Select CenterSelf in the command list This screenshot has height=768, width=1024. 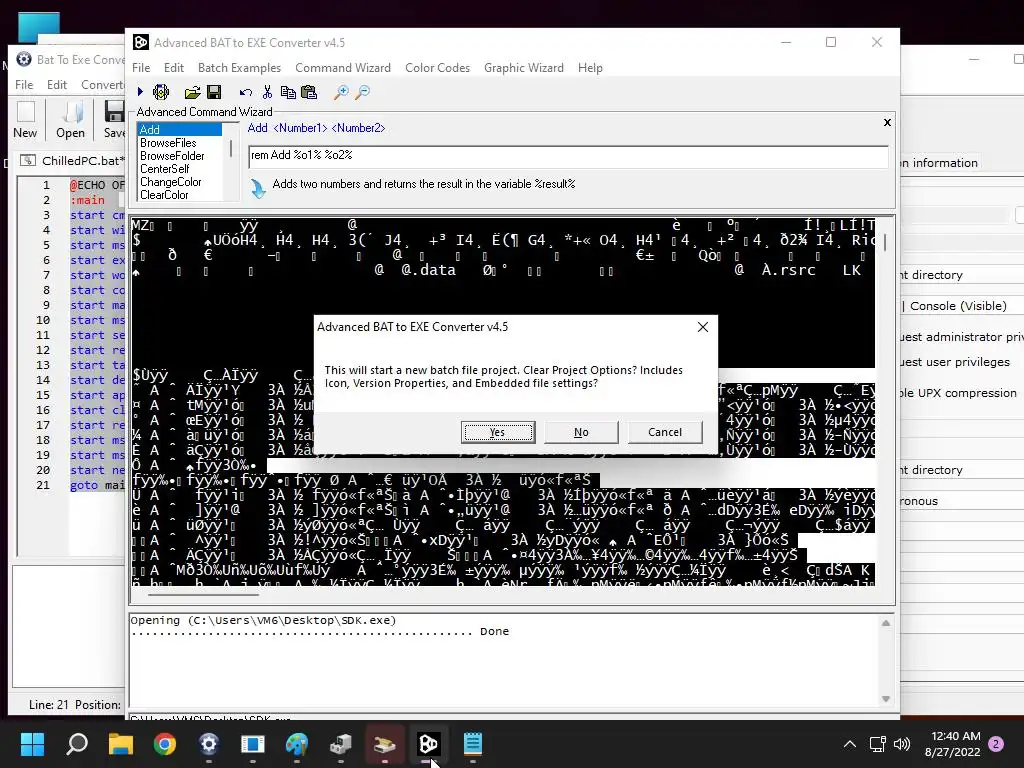tap(165, 168)
